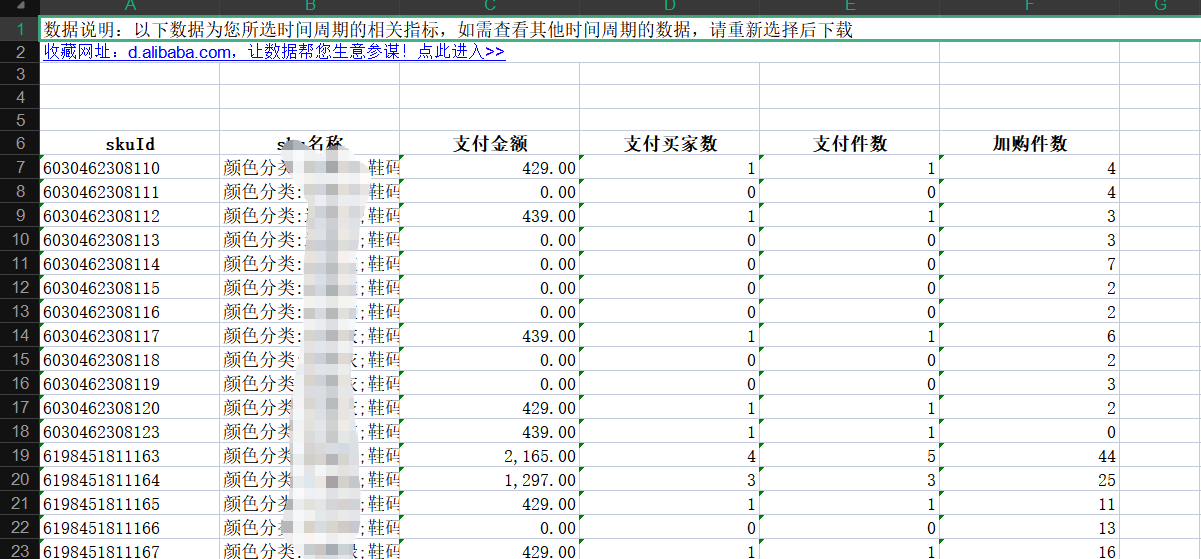
Task: Click the 加购件数 header cell
Action: click(x=1029, y=144)
